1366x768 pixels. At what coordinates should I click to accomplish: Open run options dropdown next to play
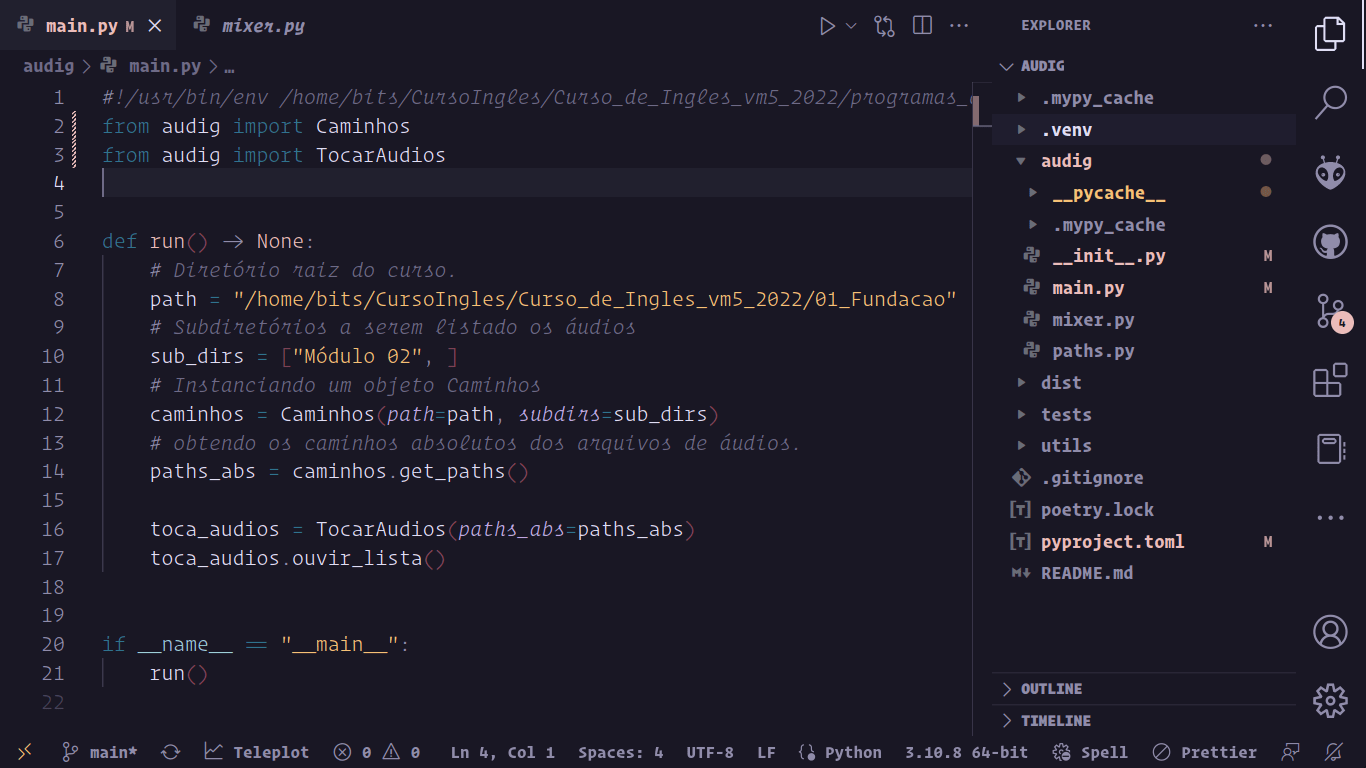coord(851,26)
